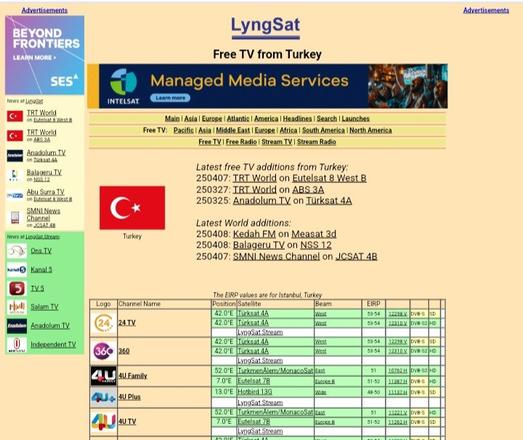The width and height of the screenshot is (523, 440).
Task: Select North America in Free TV row
Action: click(371, 130)
